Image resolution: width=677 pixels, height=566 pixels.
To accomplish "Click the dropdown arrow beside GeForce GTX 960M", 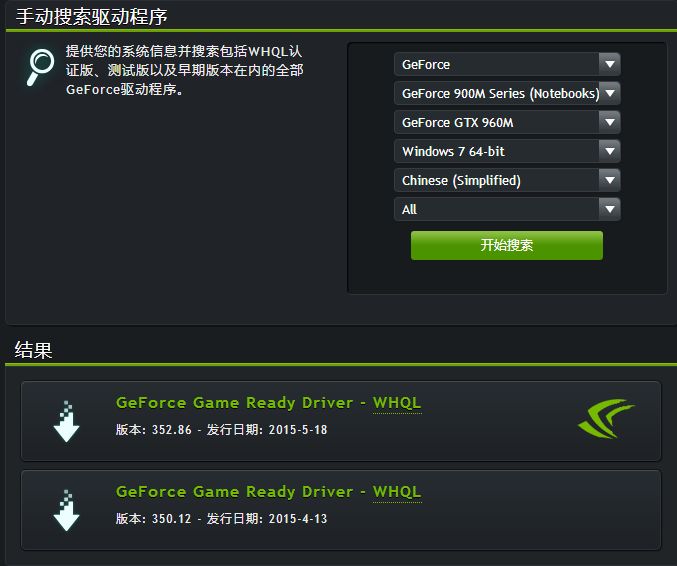I will click(610, 122).
